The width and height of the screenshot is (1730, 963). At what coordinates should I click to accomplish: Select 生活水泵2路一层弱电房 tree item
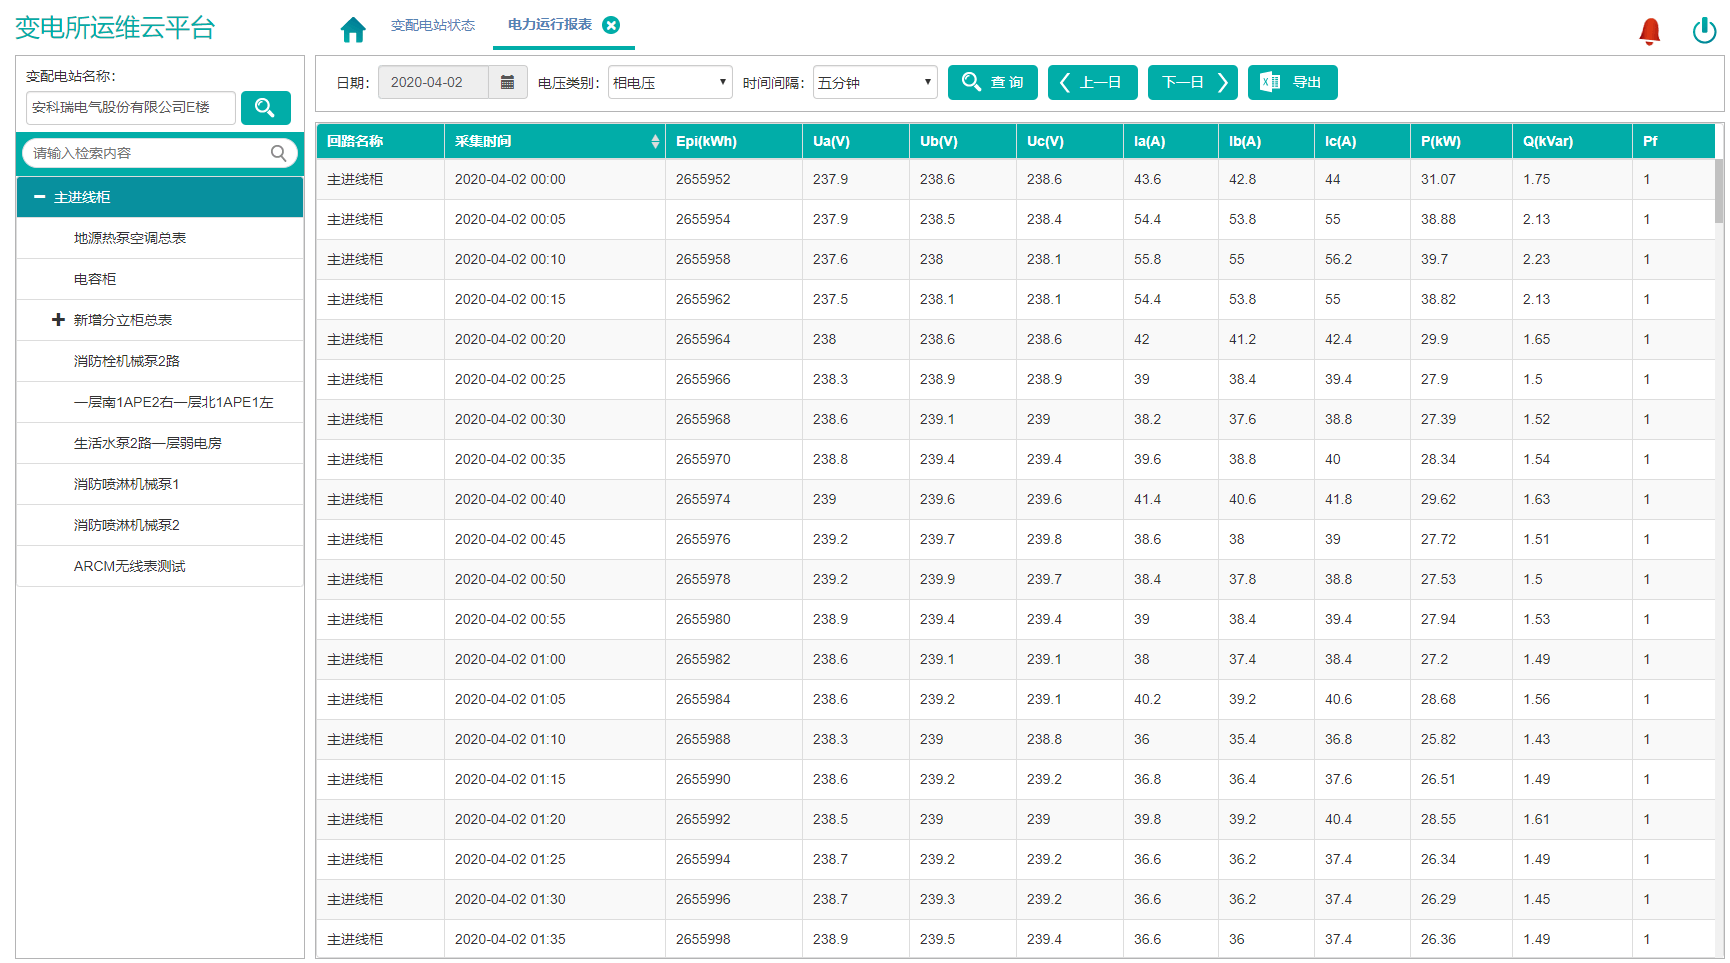(x=148, y=443)
